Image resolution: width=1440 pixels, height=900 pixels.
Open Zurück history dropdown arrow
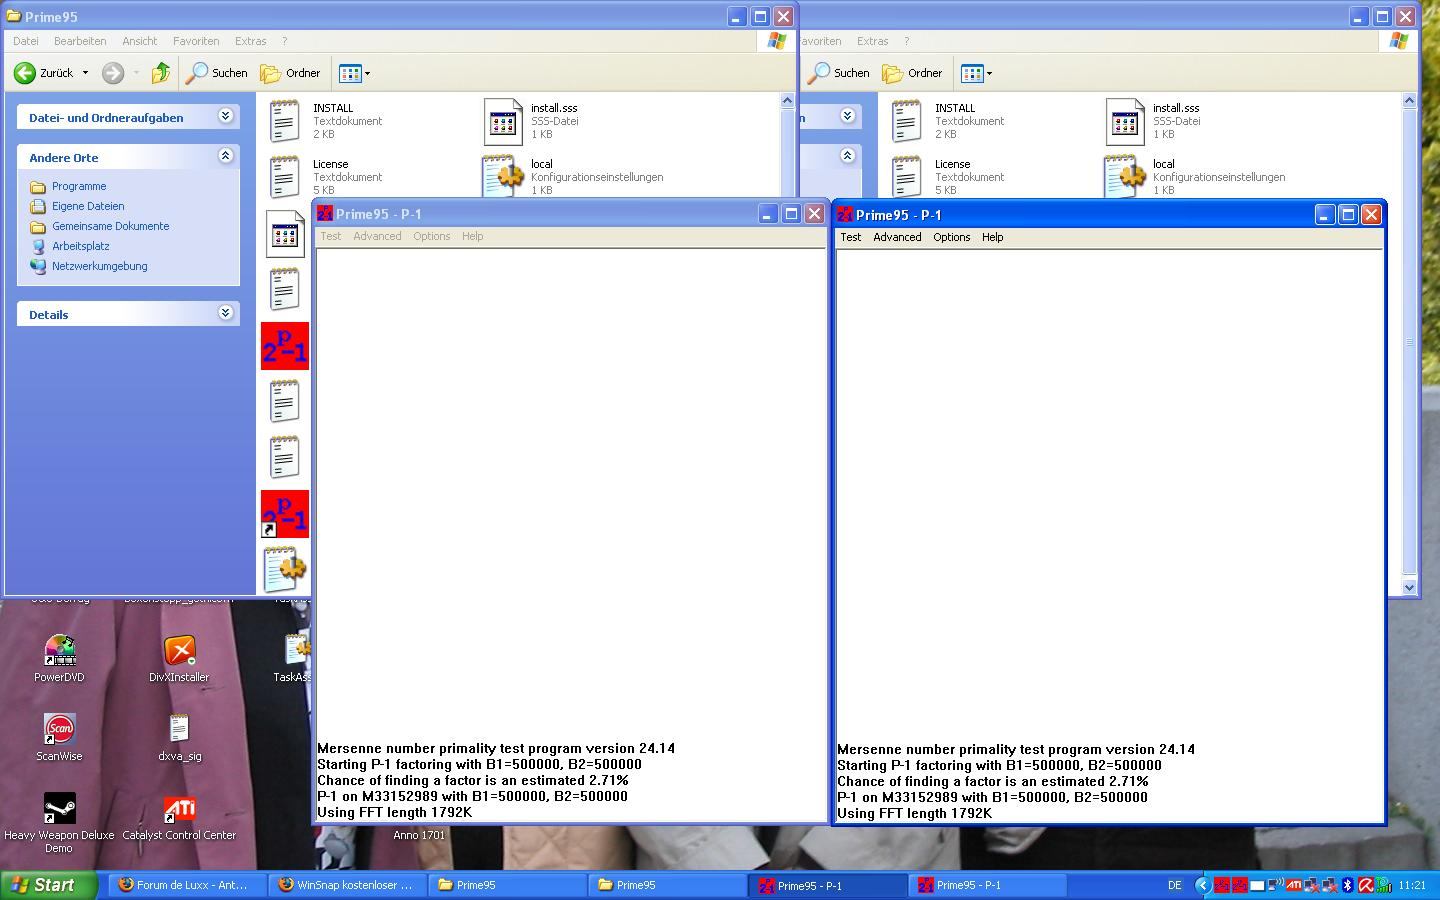click(x=85, y=73)
